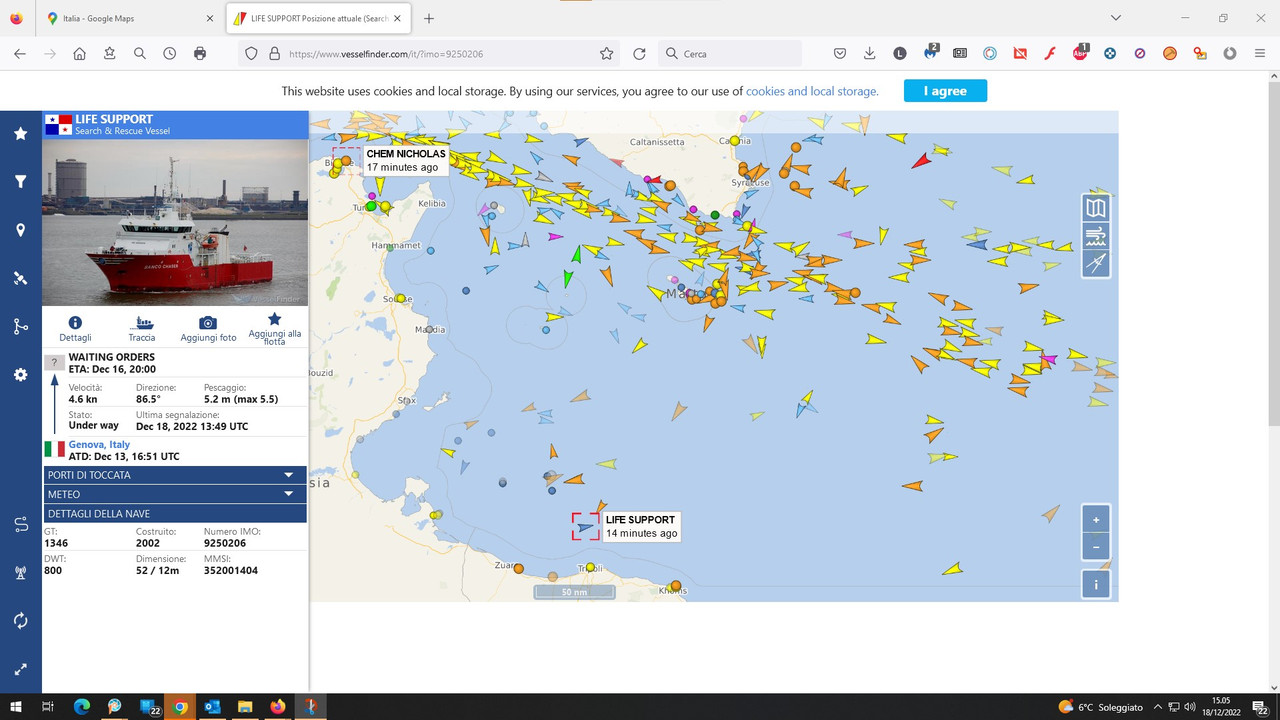This screenshot has width=1280, height=720.
Task: Click the IMO number 9250206
Action: pyautogui.click(x=225, y=543)
